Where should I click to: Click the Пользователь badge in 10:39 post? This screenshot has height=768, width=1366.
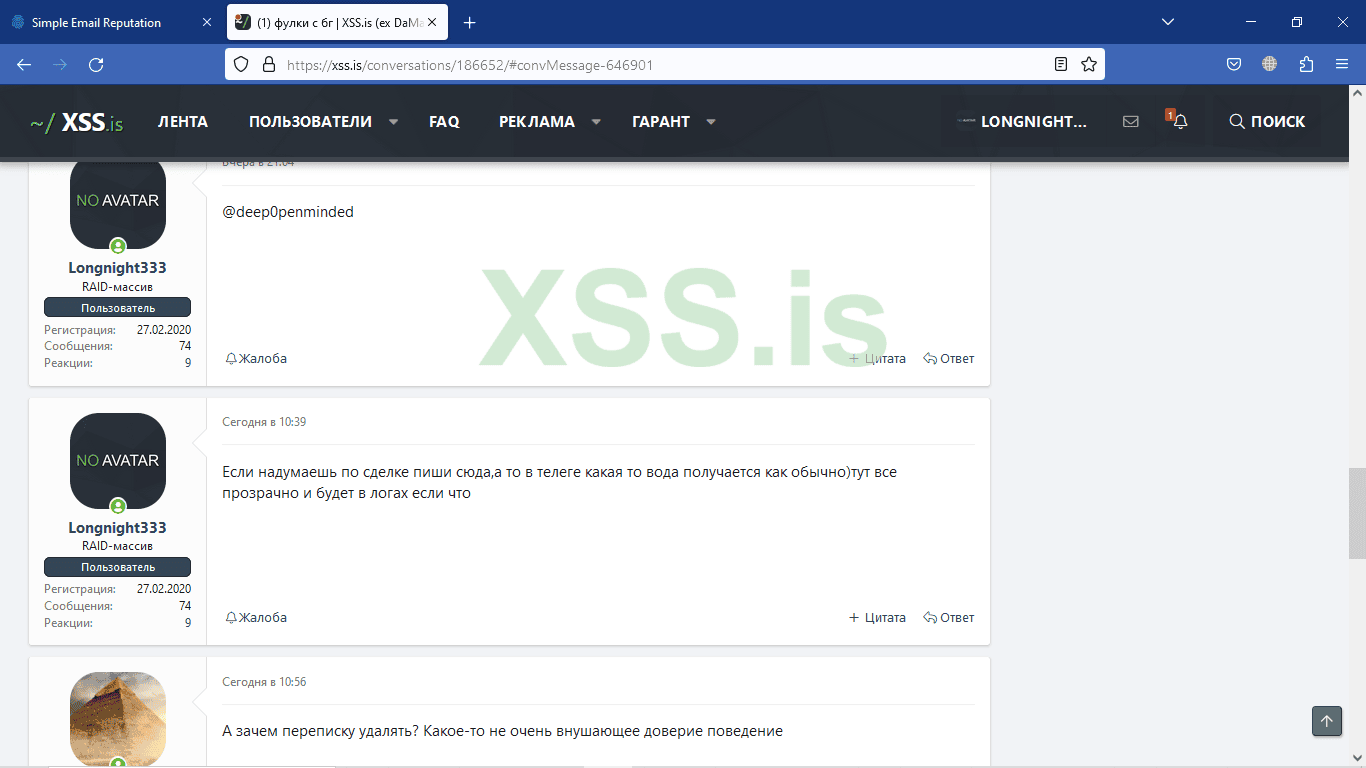117,567
